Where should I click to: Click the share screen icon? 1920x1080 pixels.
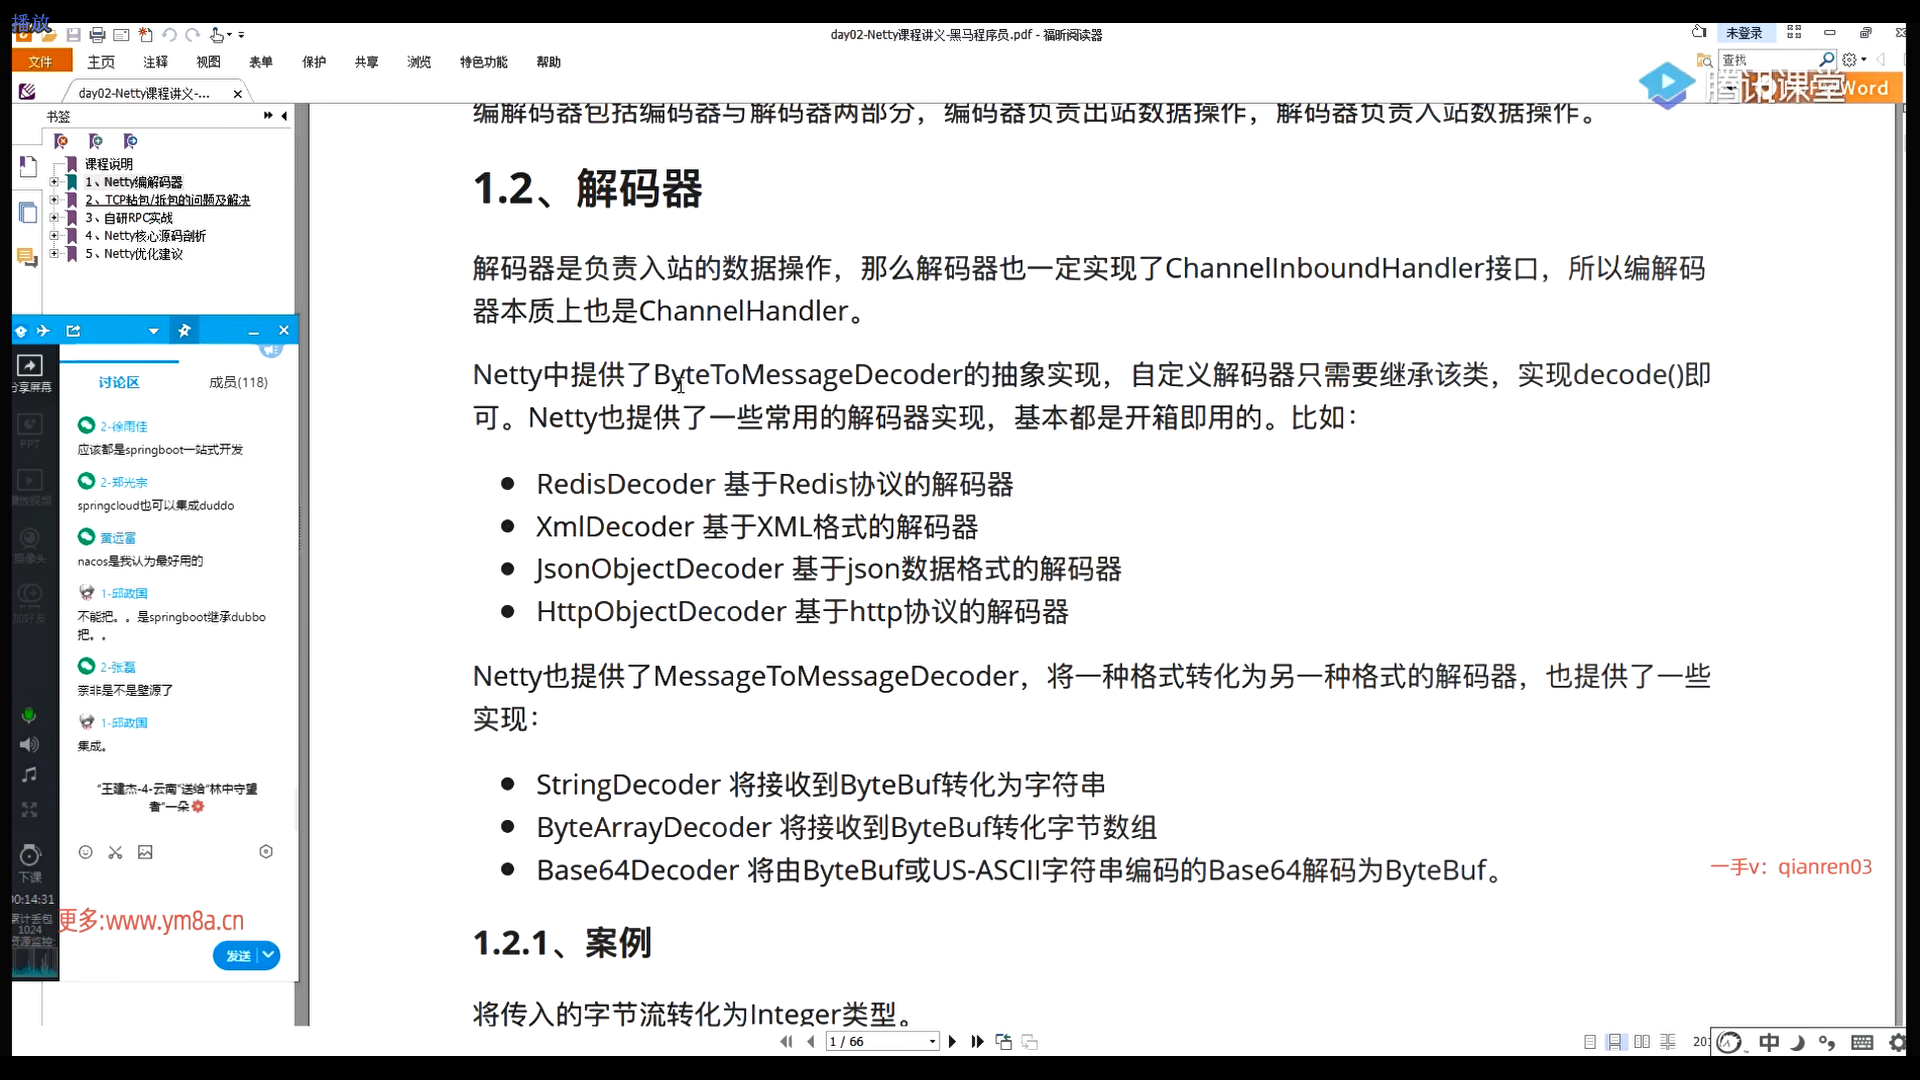30,366
